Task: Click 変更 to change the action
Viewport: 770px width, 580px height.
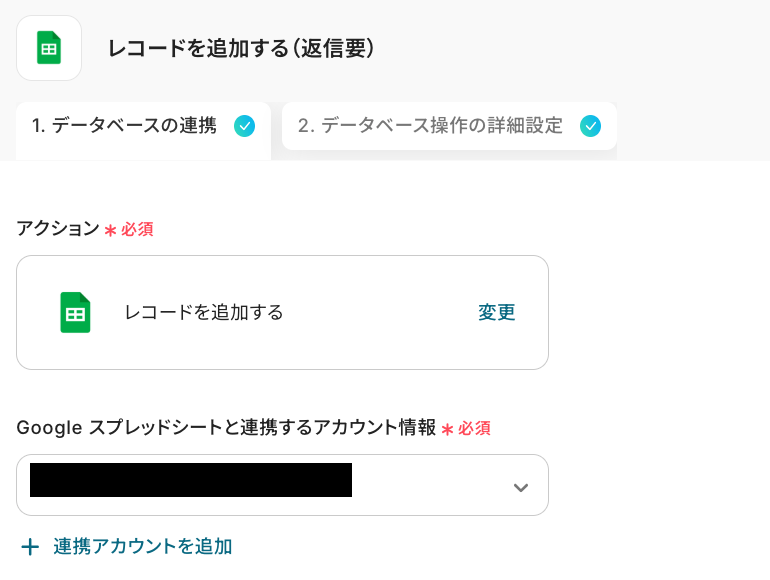Action: pos(496,313)
